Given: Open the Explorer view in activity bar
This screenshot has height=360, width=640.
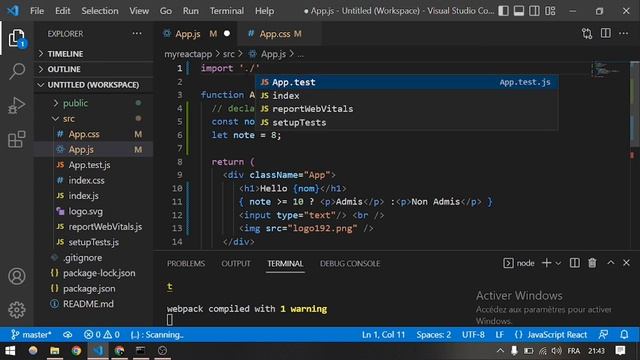Looking at the screenshot, I should click(x=17, y=38).
